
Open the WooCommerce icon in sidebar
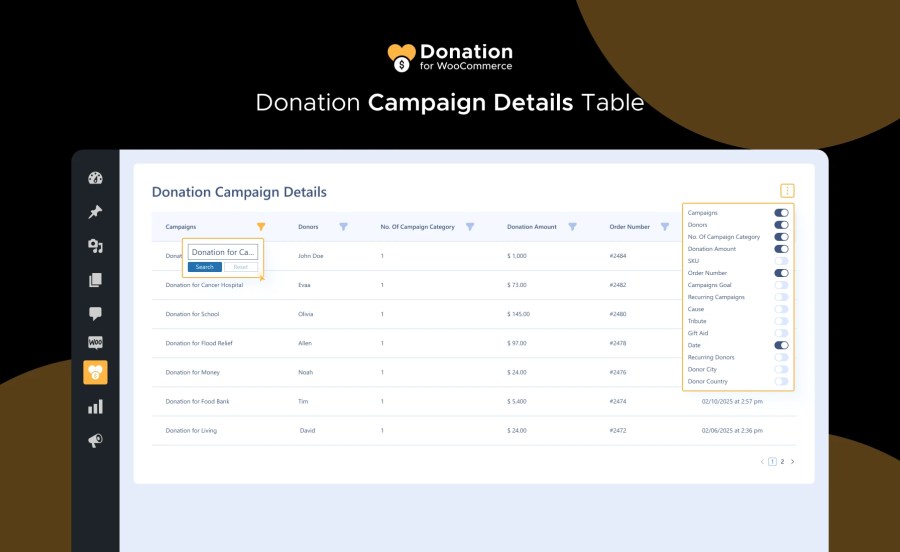click(x=95, y=343)
